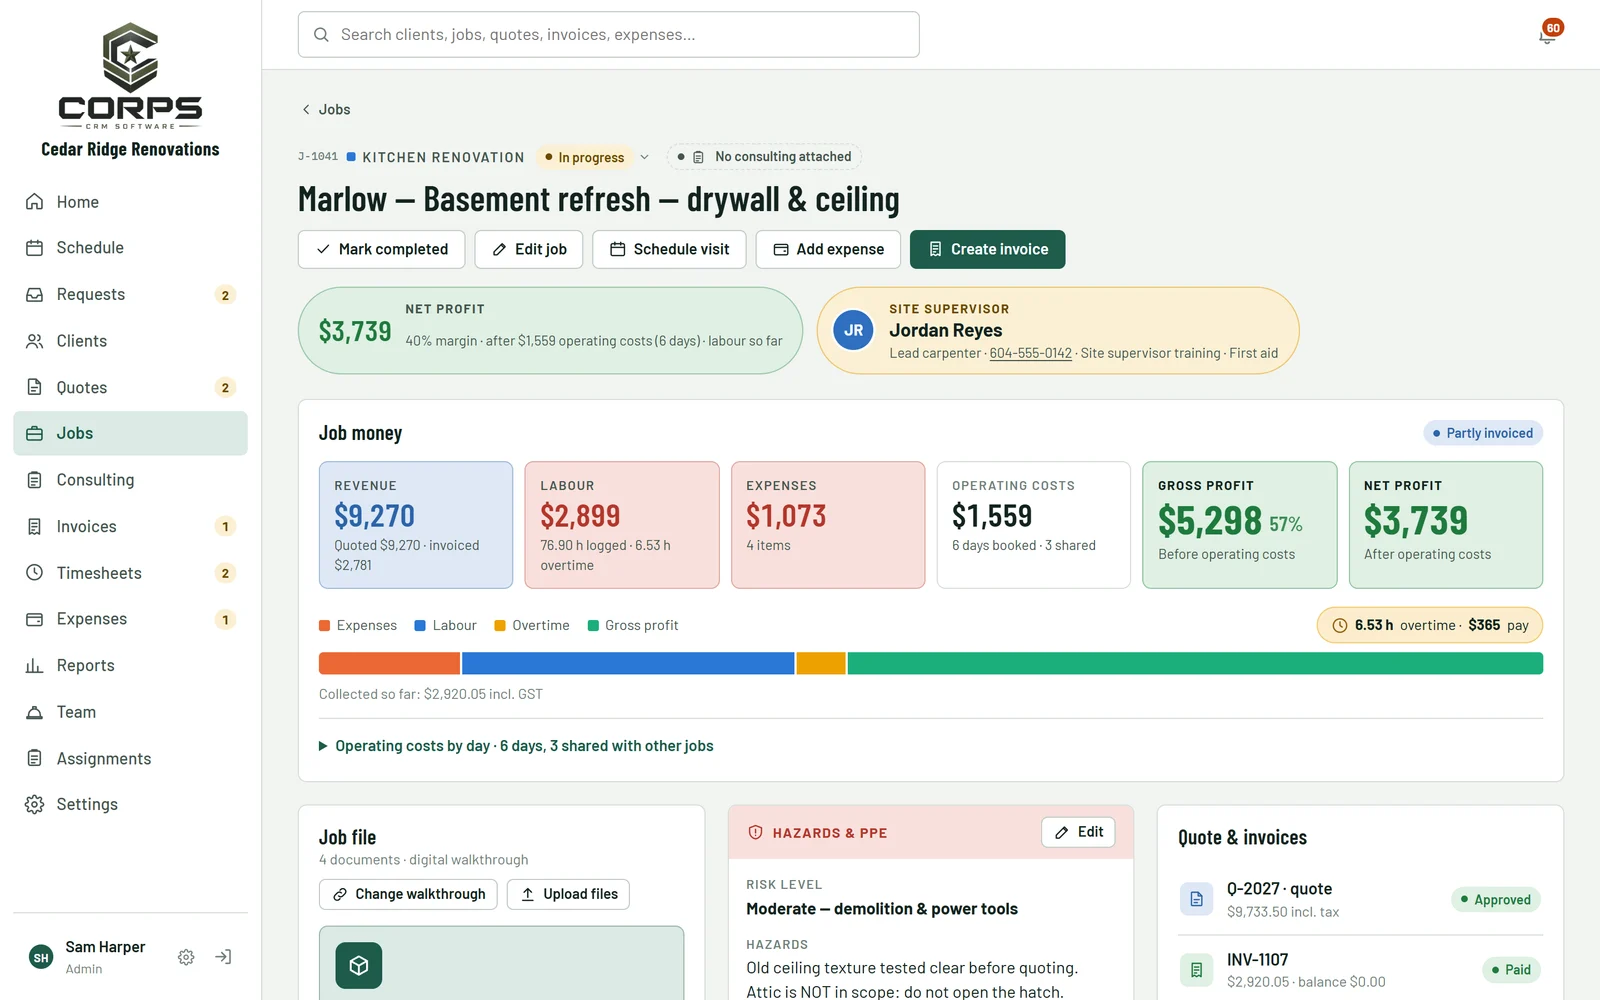Click the overtime clock icon

pos(1340,625)
